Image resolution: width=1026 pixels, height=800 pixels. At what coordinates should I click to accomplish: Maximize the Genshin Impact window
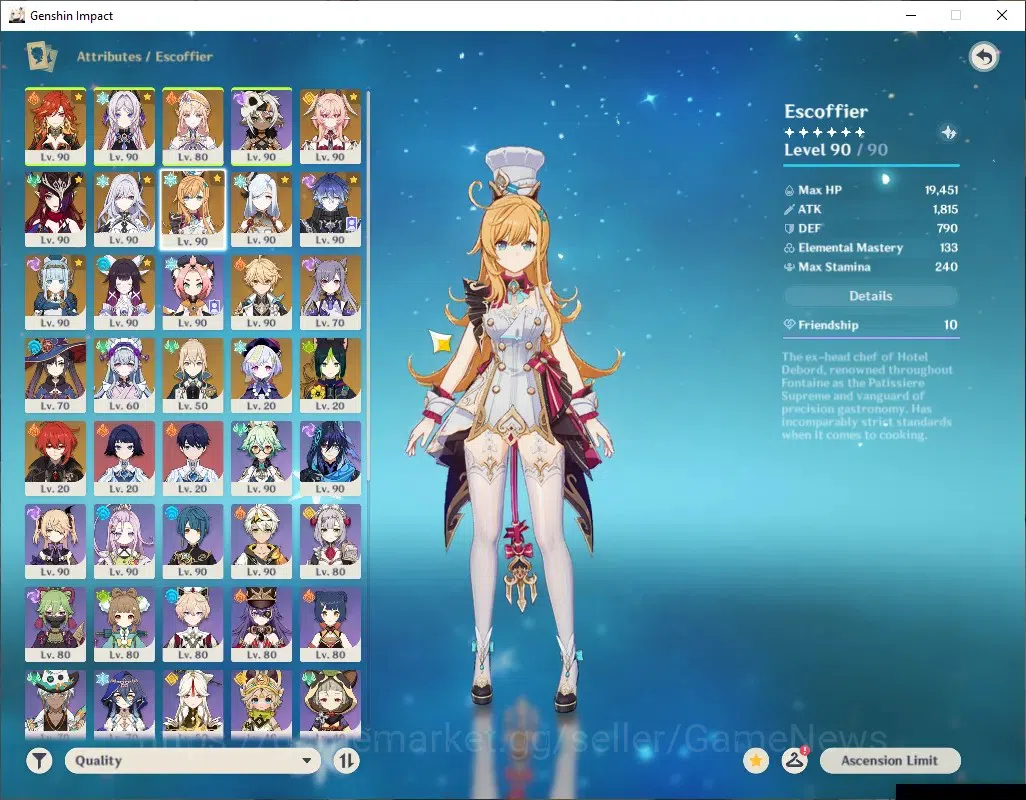(956, 15)
